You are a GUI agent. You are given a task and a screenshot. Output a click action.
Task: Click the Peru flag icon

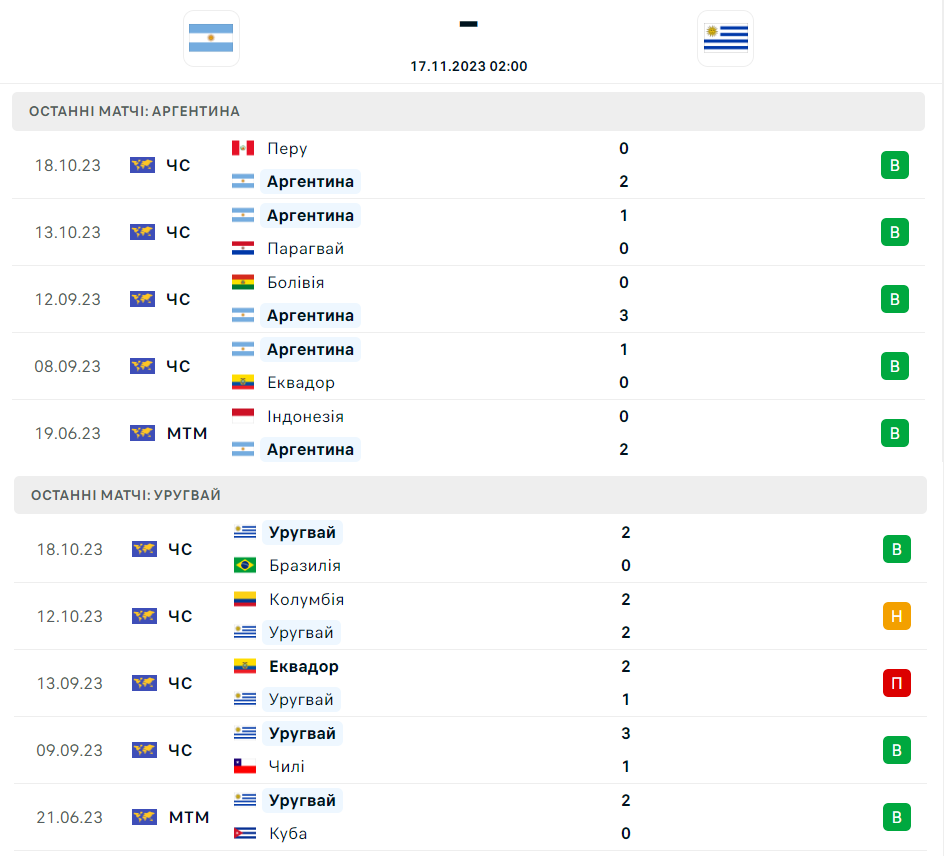coord(243,149)
